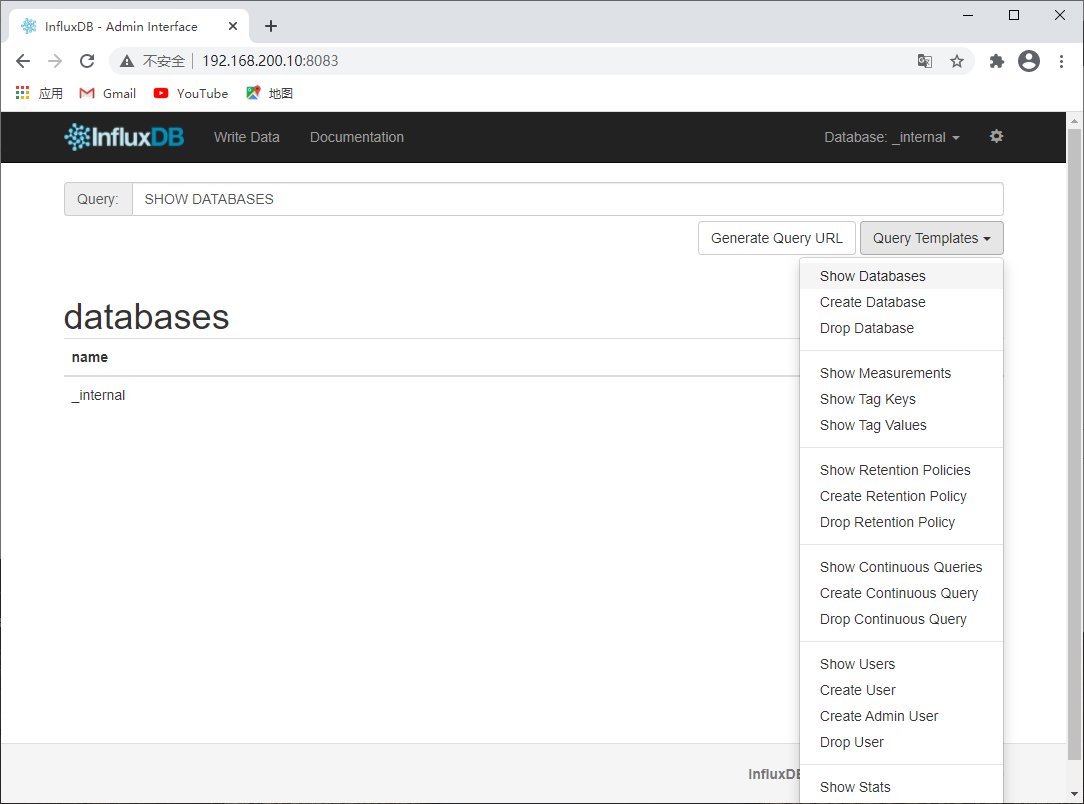This screenshot has width=1084, height=804.
Task: Open the Gmail bookmark
Action: pyautogui.click(x=108, y=93)
